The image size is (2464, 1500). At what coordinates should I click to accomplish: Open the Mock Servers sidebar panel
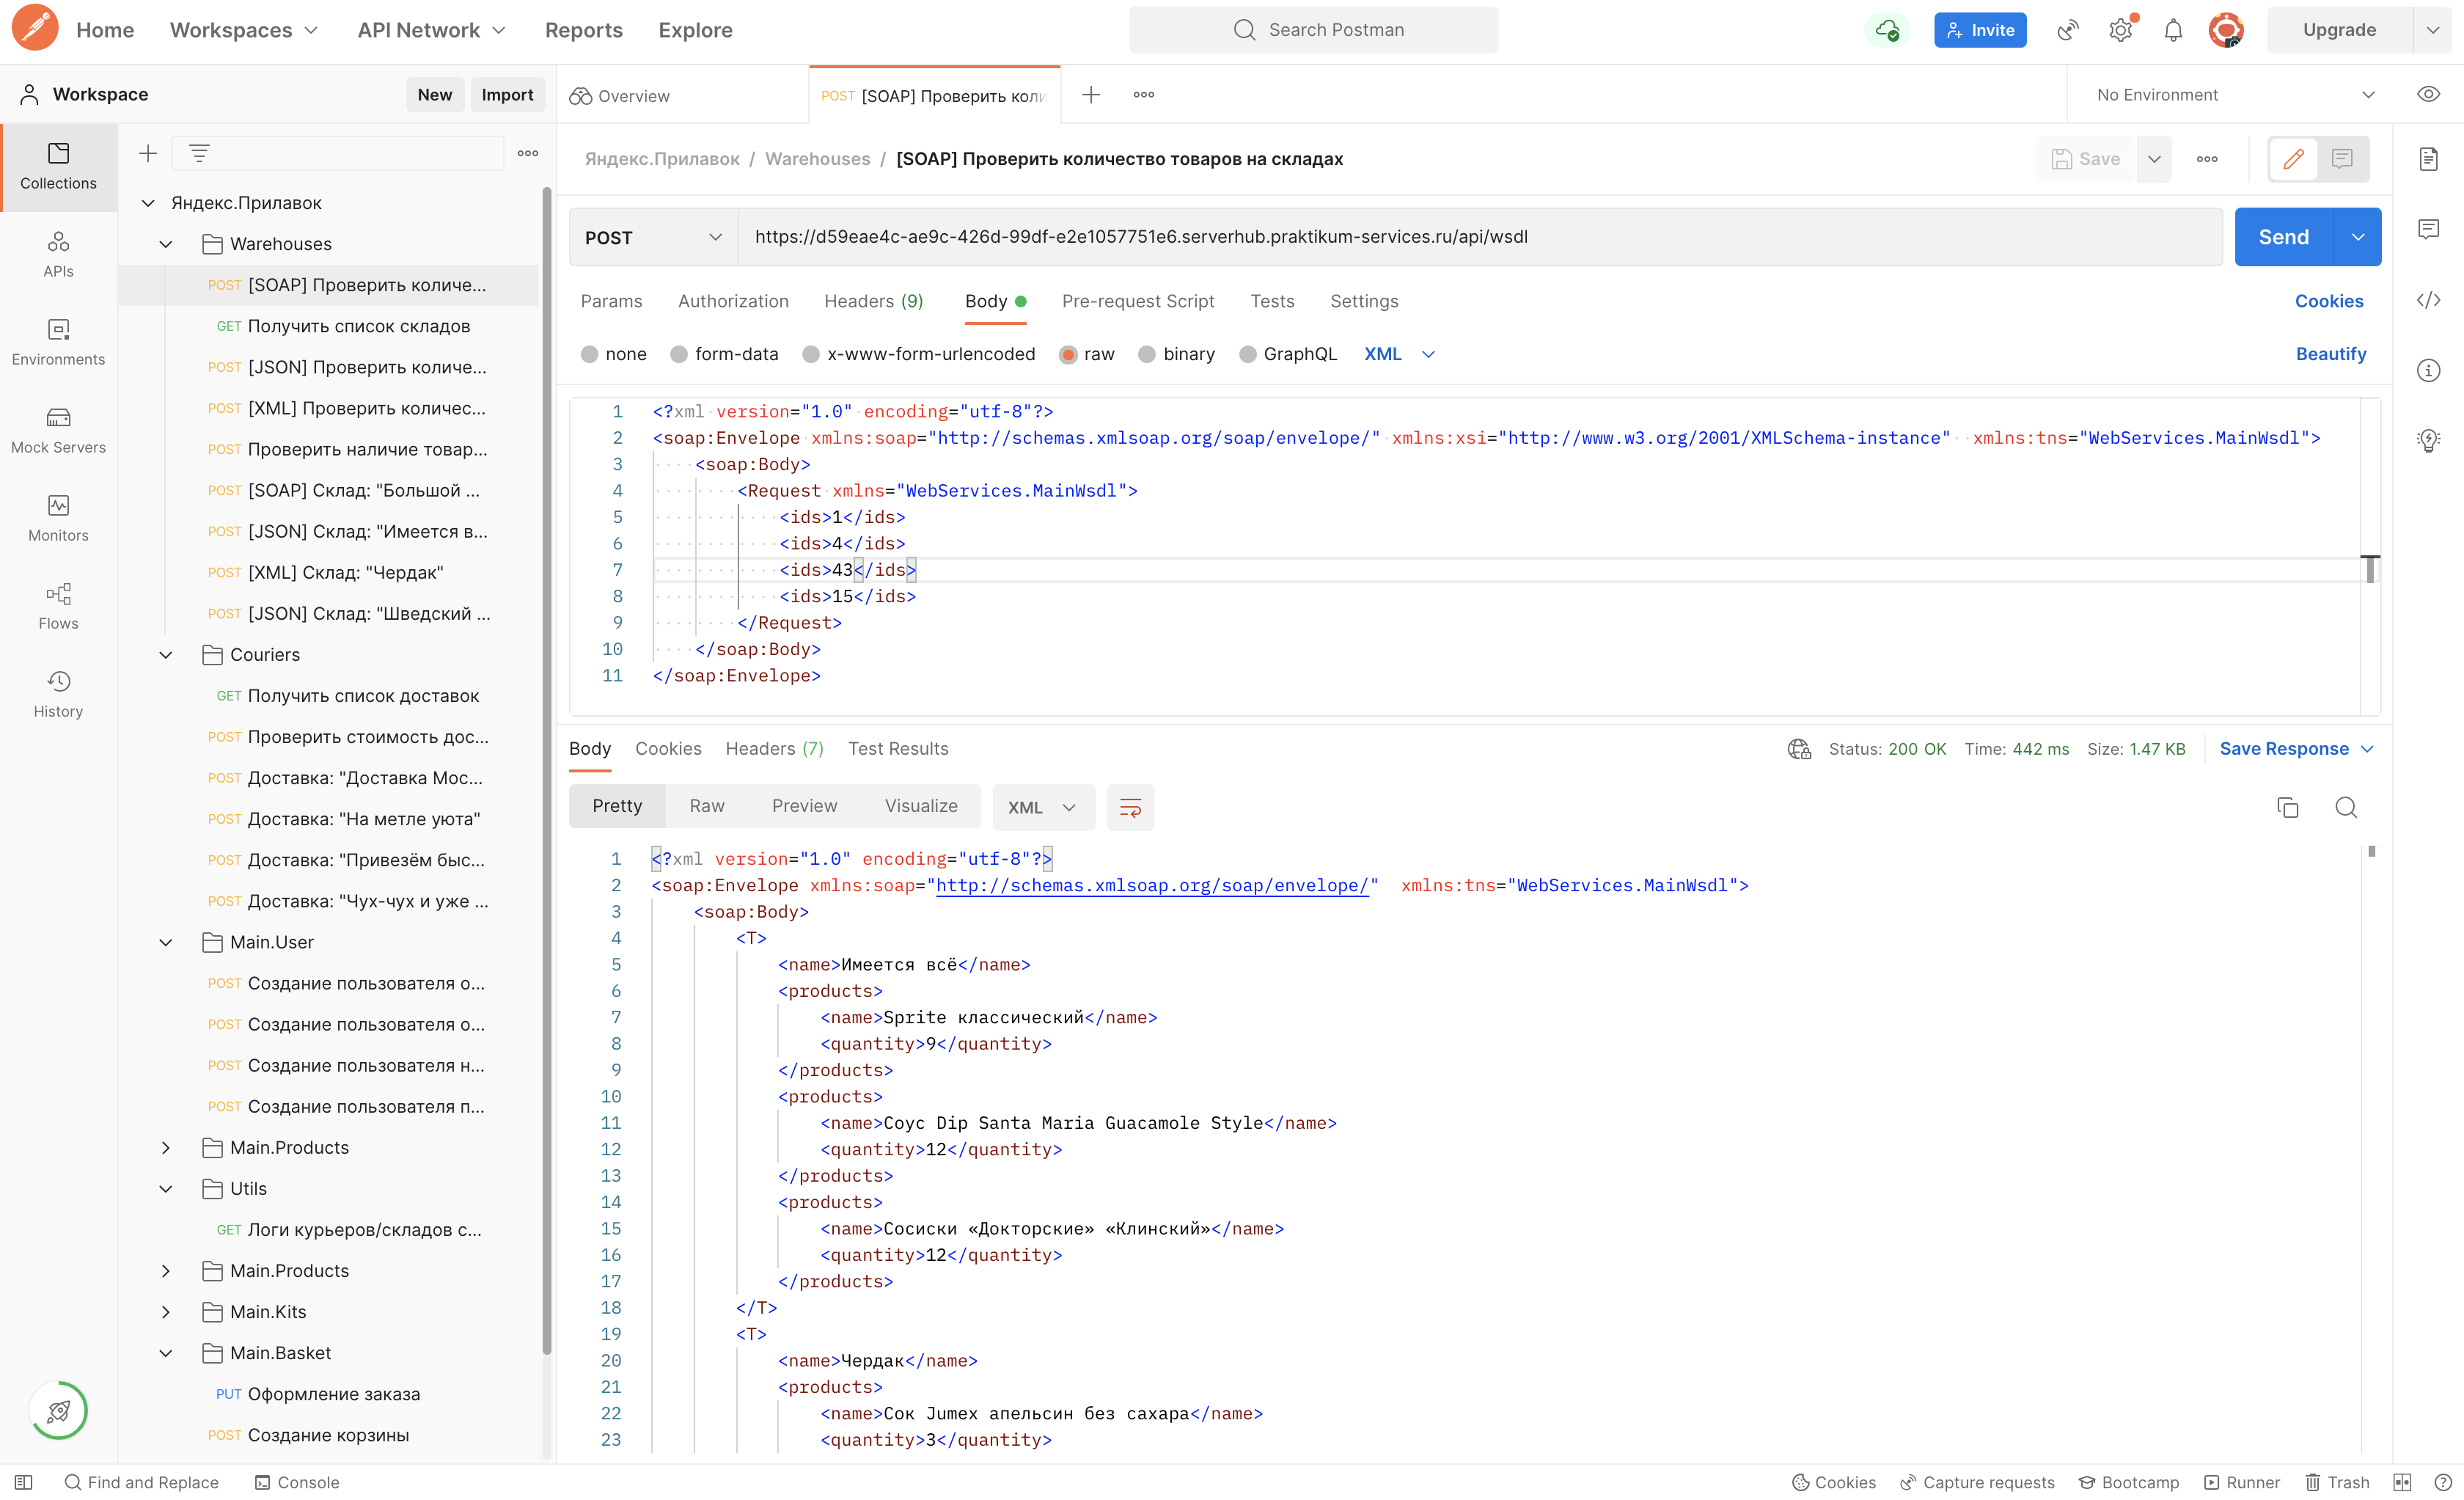58,430
